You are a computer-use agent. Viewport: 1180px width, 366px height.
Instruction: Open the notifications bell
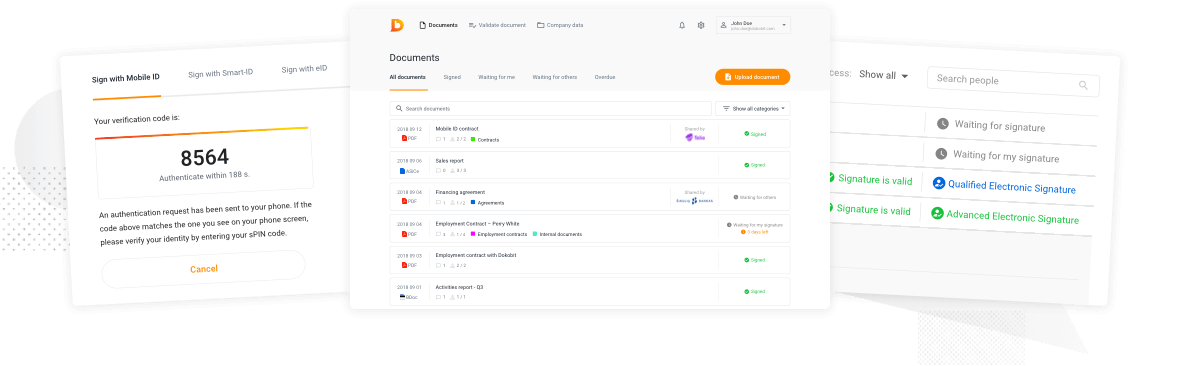682,25
